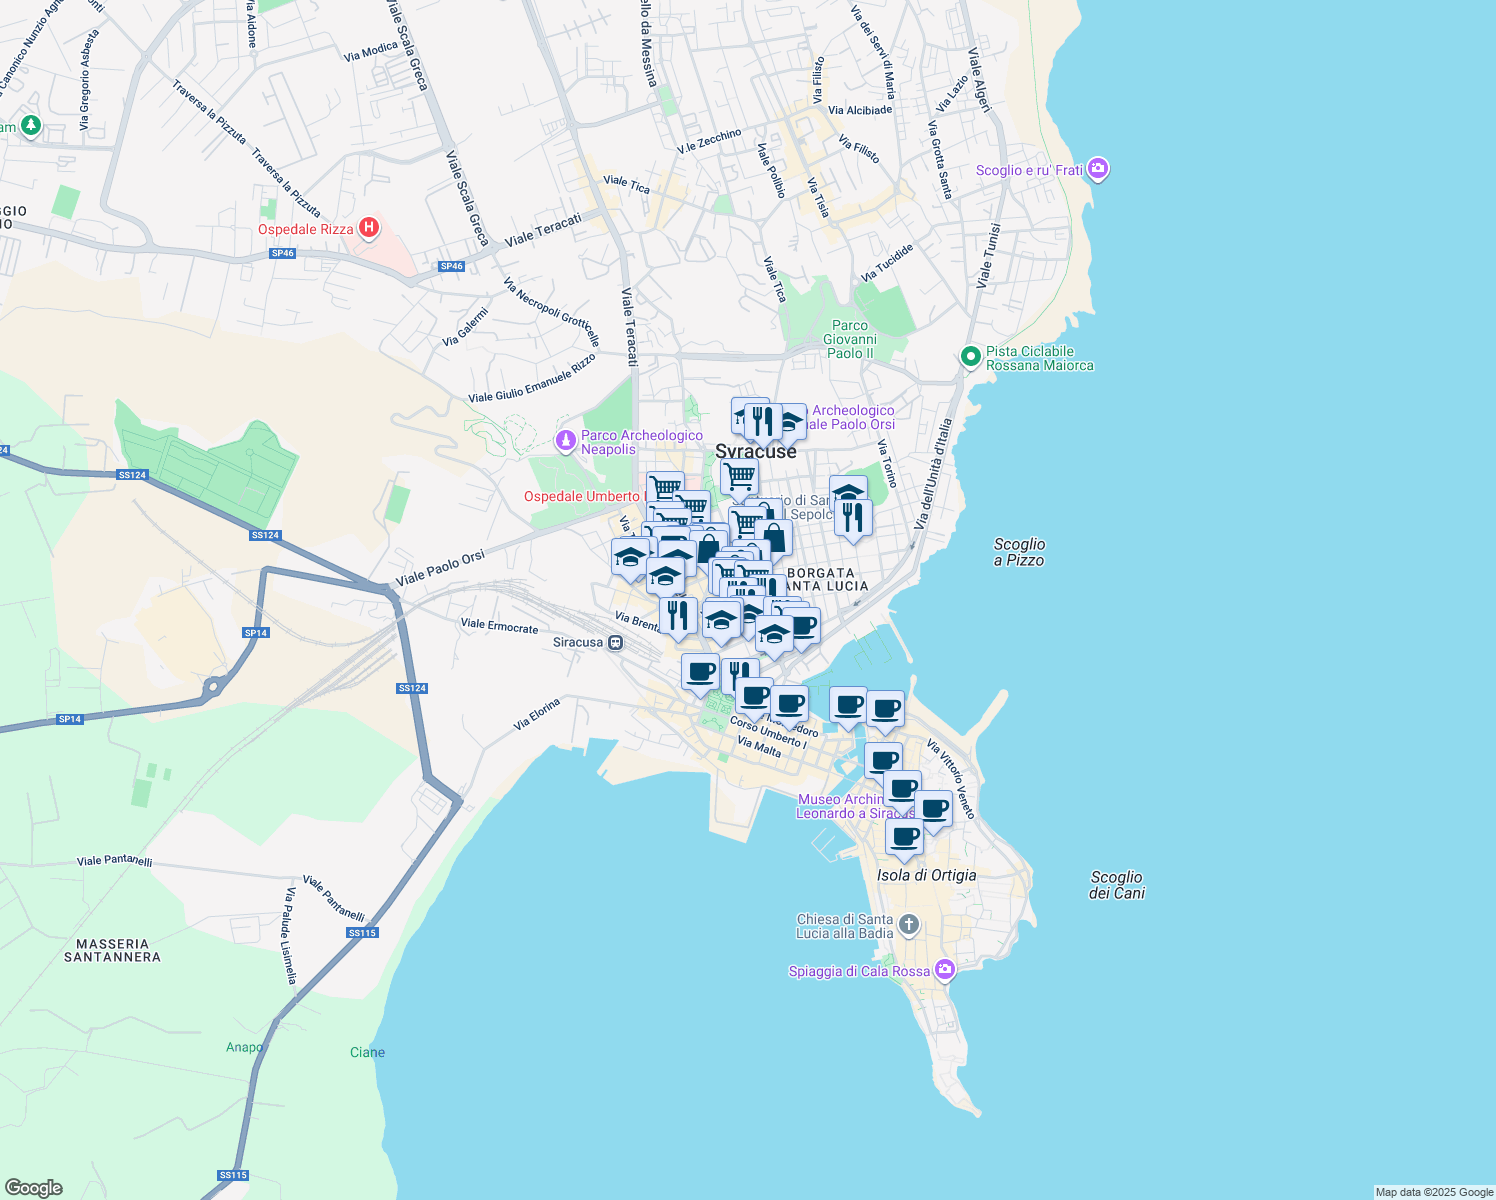This screenshot has height=1200, width=1496.
Task: Select shopping cart marker below Syracuse label
Action: tap(739, 477)
